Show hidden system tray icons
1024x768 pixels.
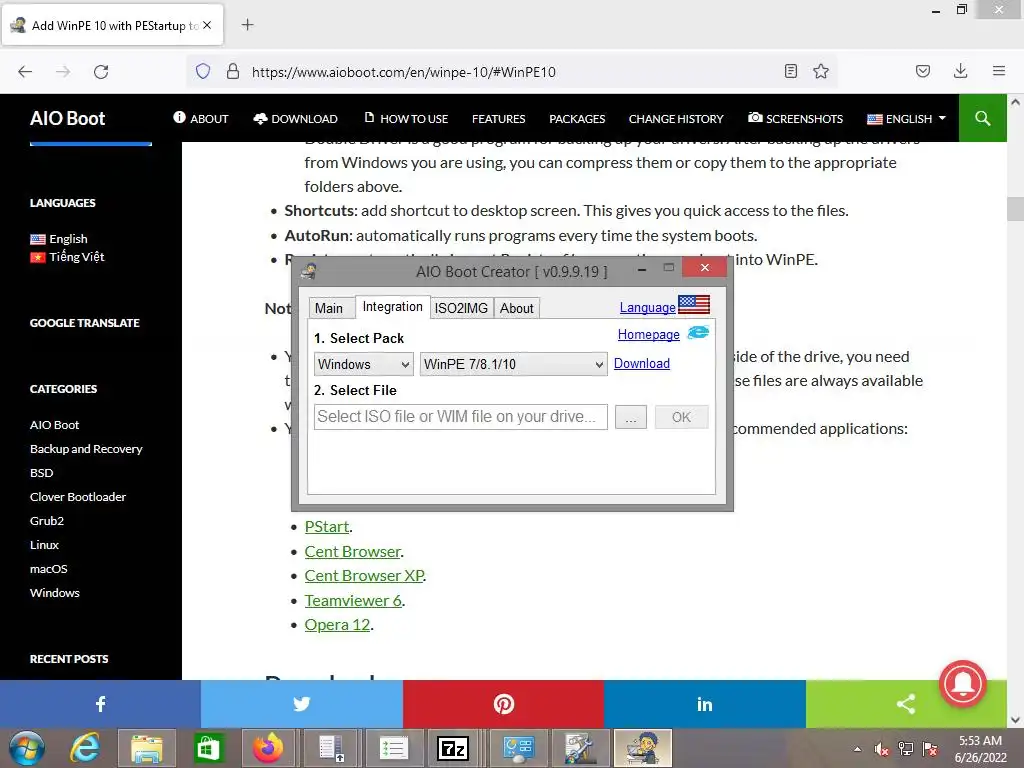pos(857,749)
